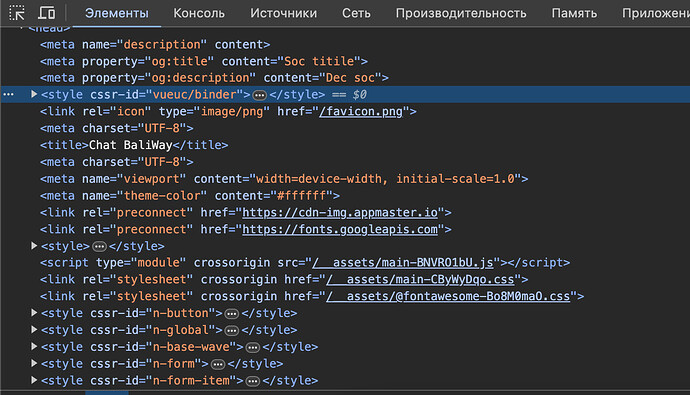Click the "#ffffff" content value
Screen dimensions: 690x395
[301, 196]
